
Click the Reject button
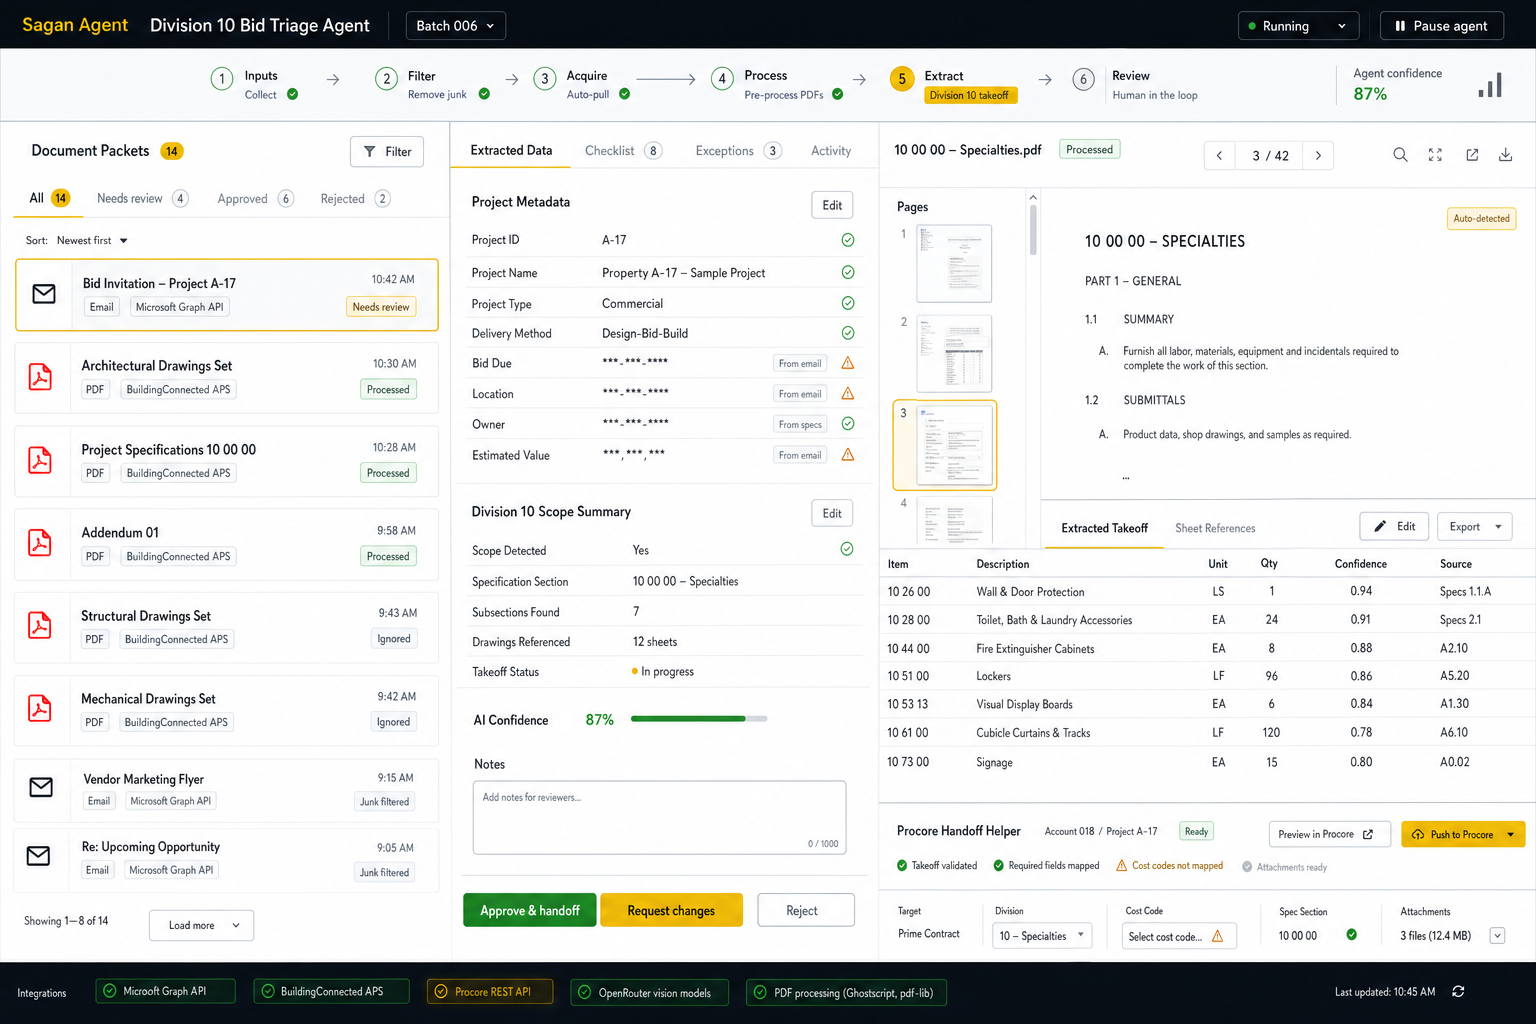coord(806,910)
